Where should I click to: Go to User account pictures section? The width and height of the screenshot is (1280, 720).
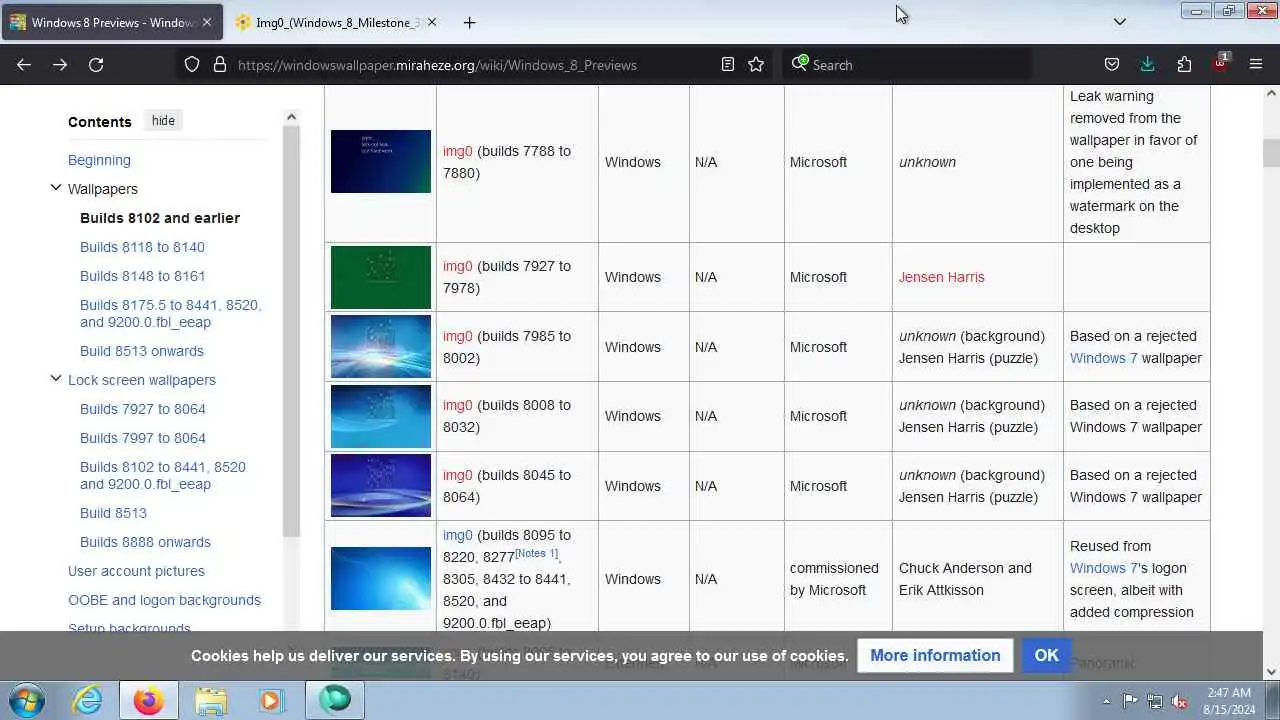136,571
